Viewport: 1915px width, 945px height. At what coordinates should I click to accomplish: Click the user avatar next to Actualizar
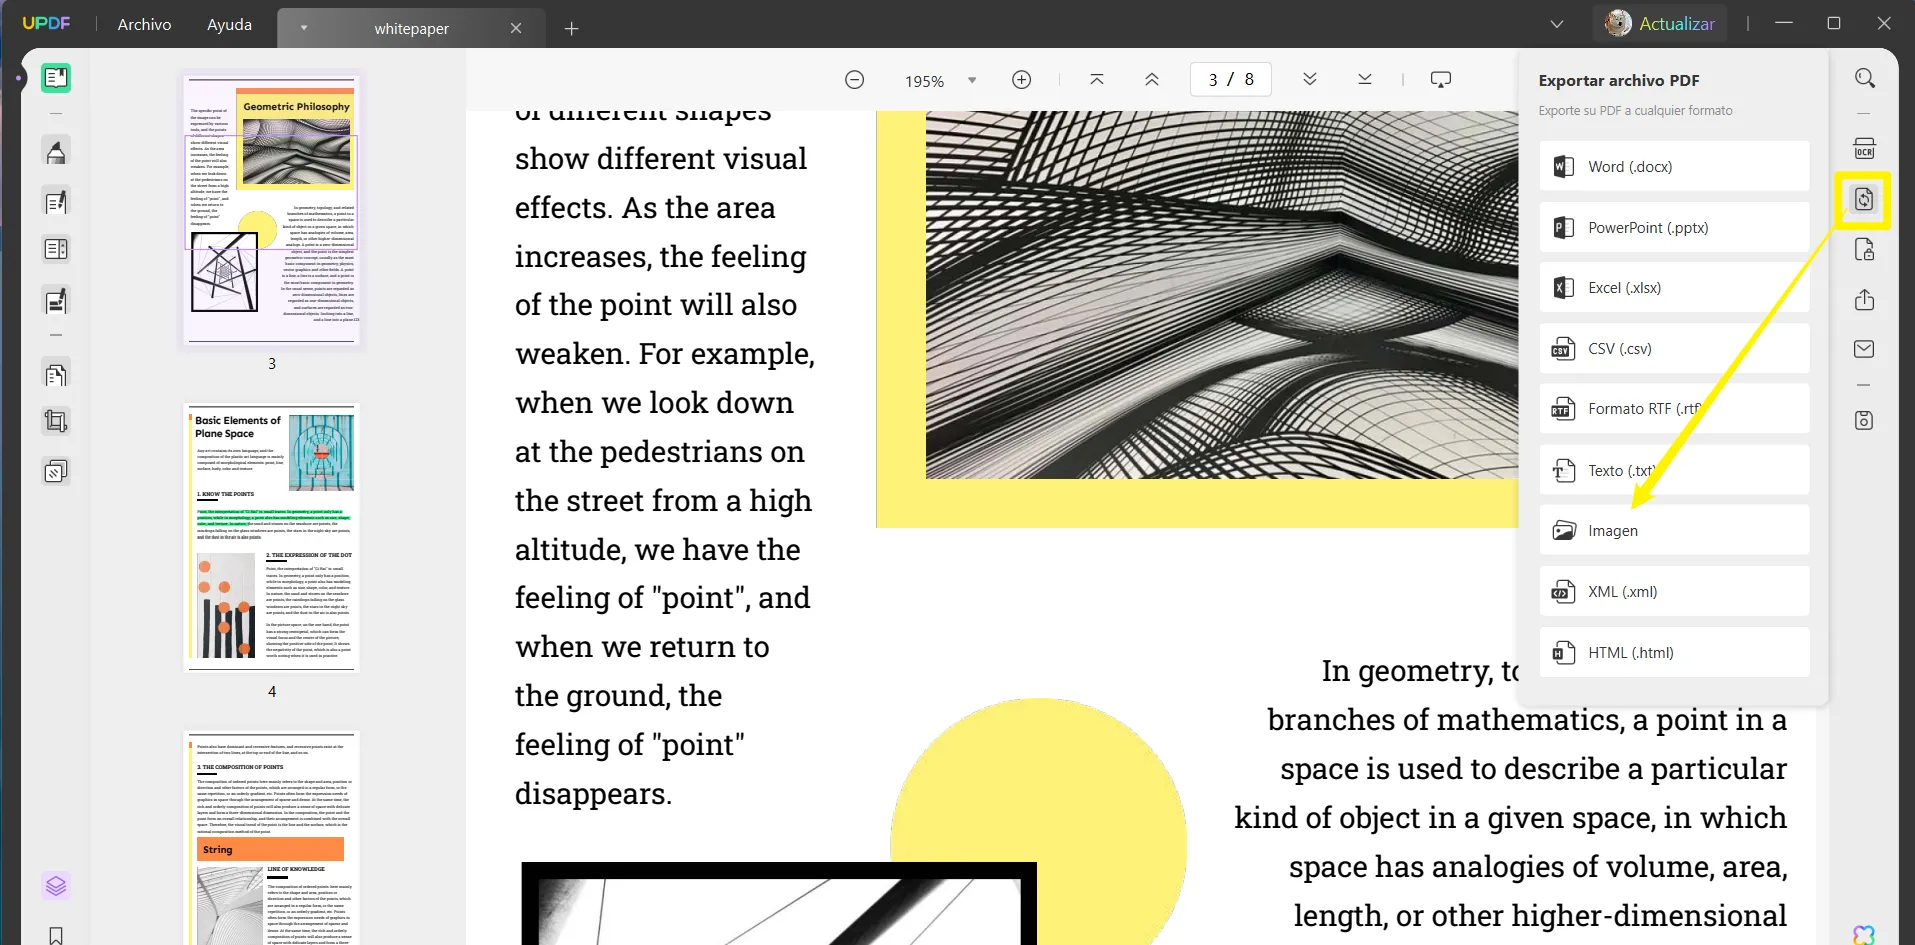[1617, 23]
